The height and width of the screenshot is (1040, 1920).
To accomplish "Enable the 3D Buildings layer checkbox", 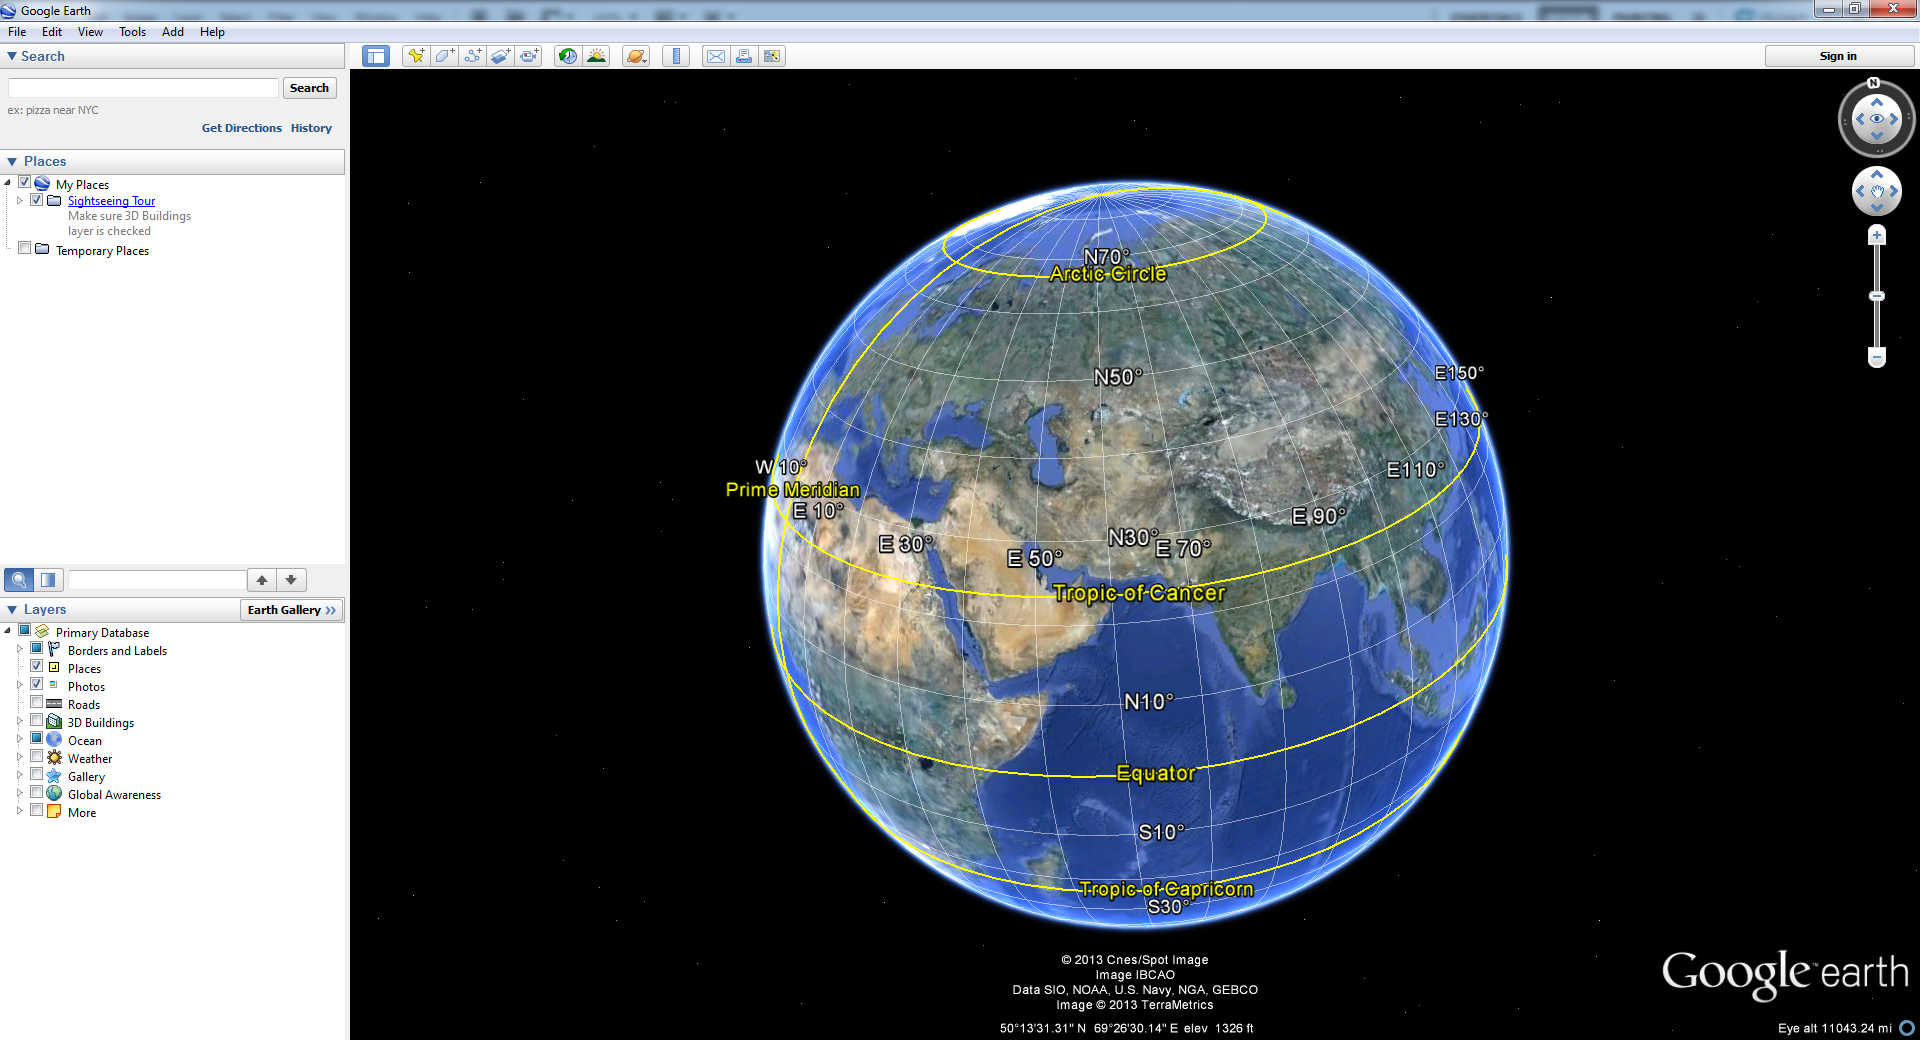I will coord(37,721).
